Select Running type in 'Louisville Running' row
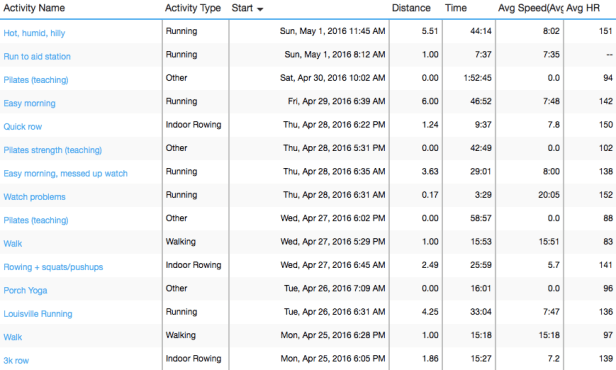Viewport: 616px width, 370px height. 181,311
